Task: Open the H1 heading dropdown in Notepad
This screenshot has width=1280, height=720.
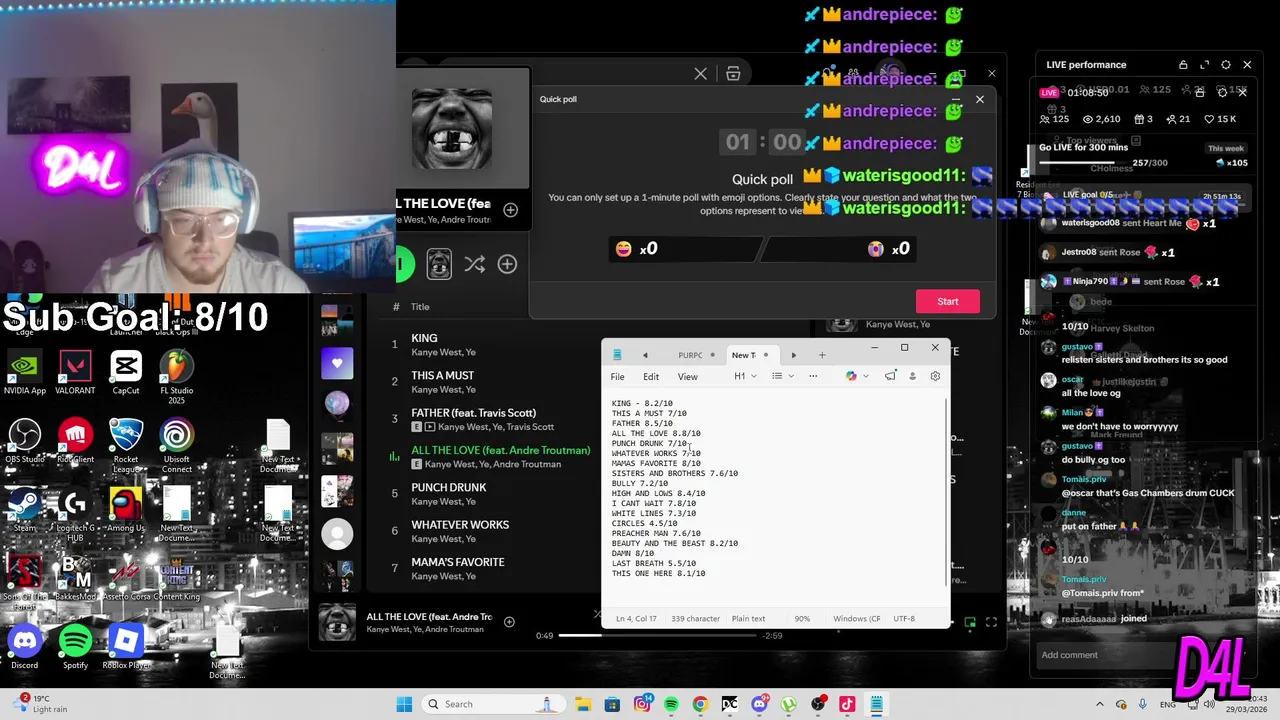Action: 745,376
